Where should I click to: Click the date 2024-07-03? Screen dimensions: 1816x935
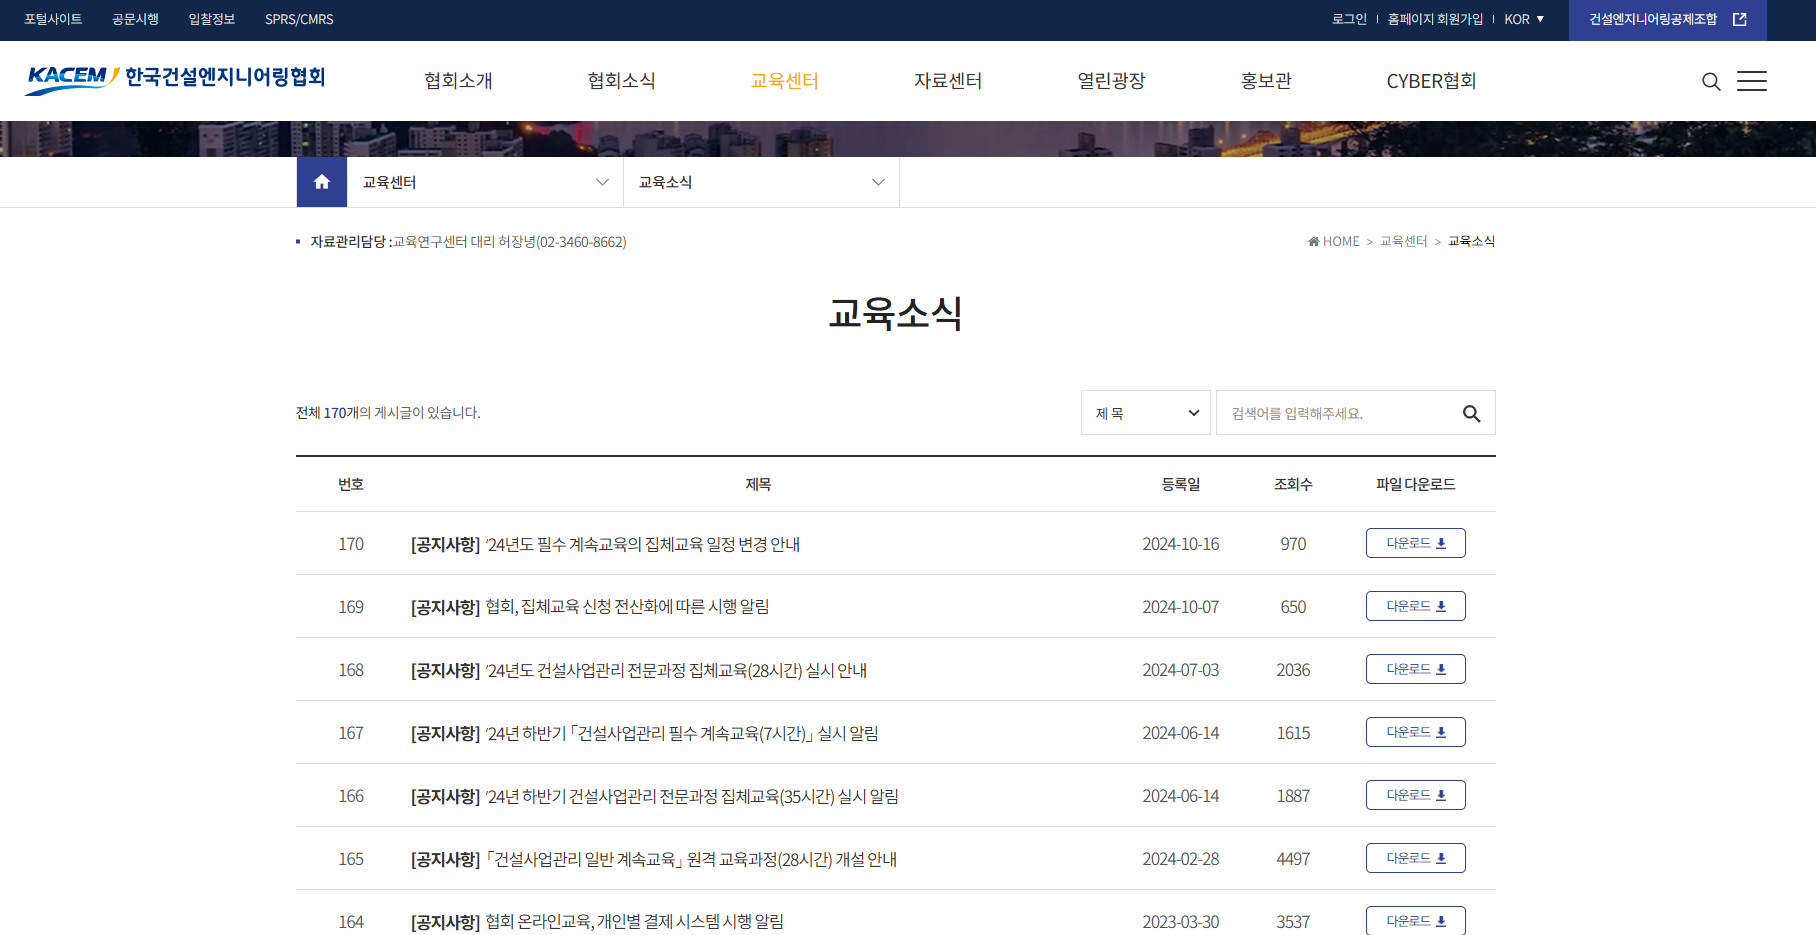1181,670
